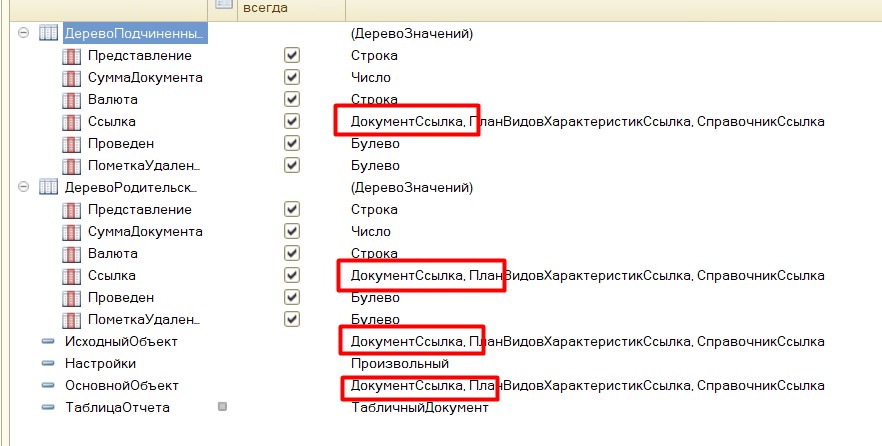This screenshot has height=446, width=882.
Task: Toggle Валюта checkbox under ДеревоПодчиненны
Action: pyautogui.click(x=292, y=99)
